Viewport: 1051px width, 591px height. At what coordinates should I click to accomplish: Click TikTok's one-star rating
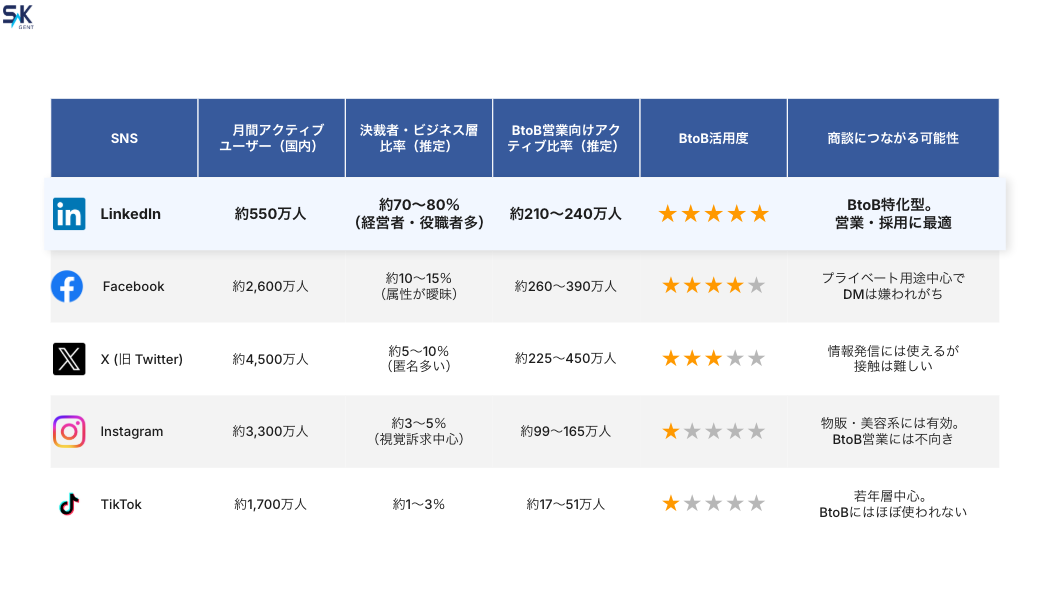tap(713, 504)
